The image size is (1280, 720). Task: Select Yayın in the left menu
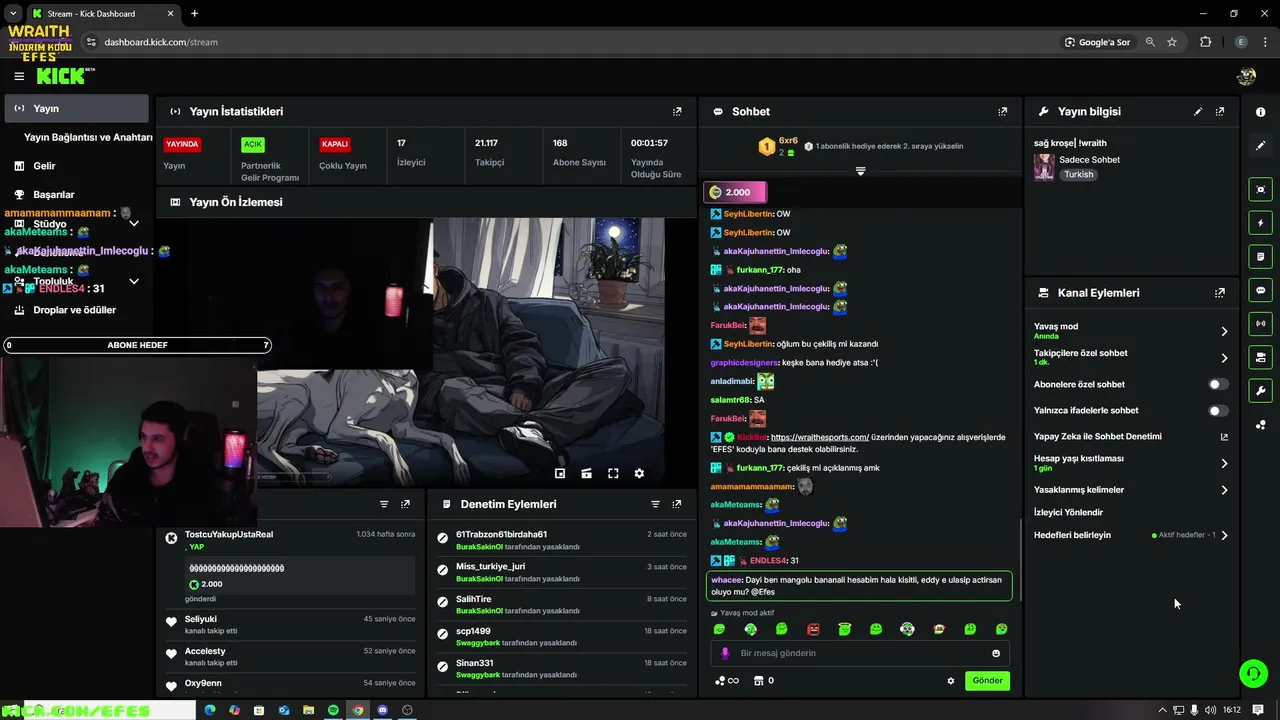76,109
